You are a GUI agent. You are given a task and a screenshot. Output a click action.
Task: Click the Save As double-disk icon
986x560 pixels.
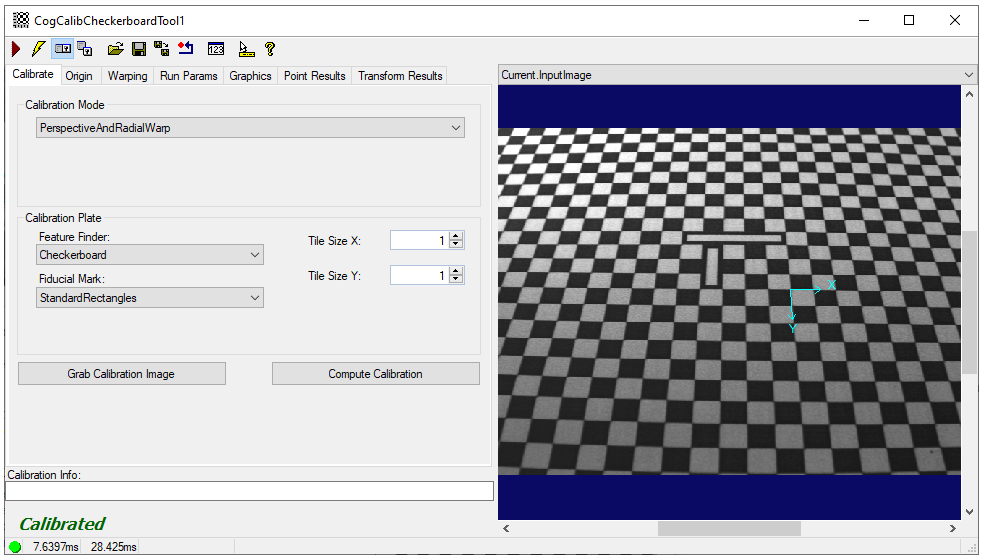(162, 48)
